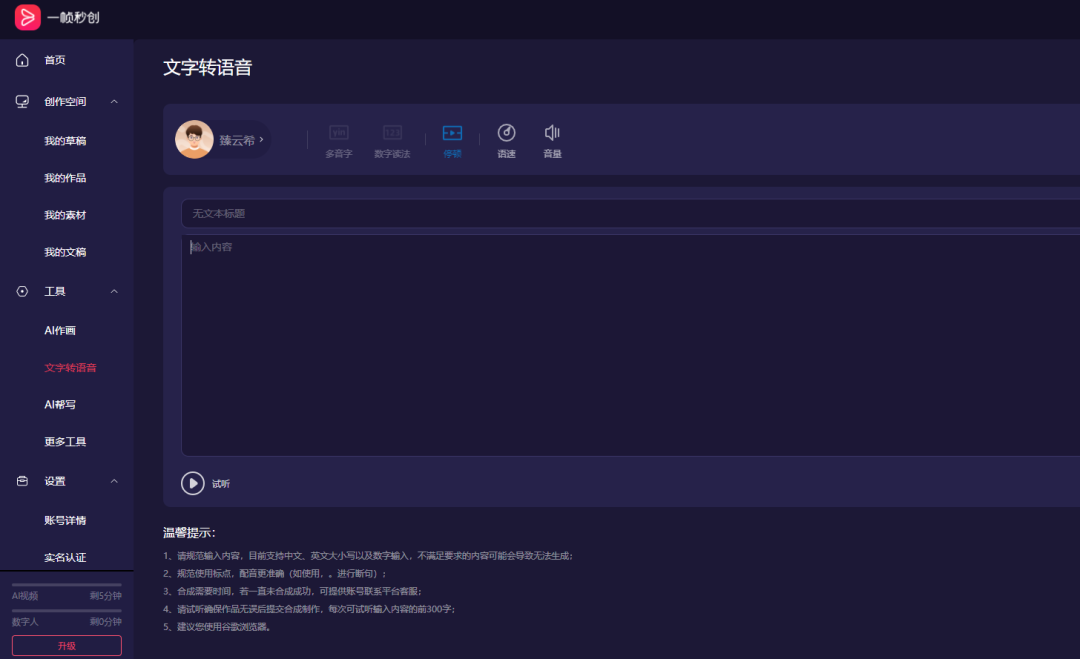Collapse the 创作空间 section
This screenshot has width=1080, height=659.
115,101
